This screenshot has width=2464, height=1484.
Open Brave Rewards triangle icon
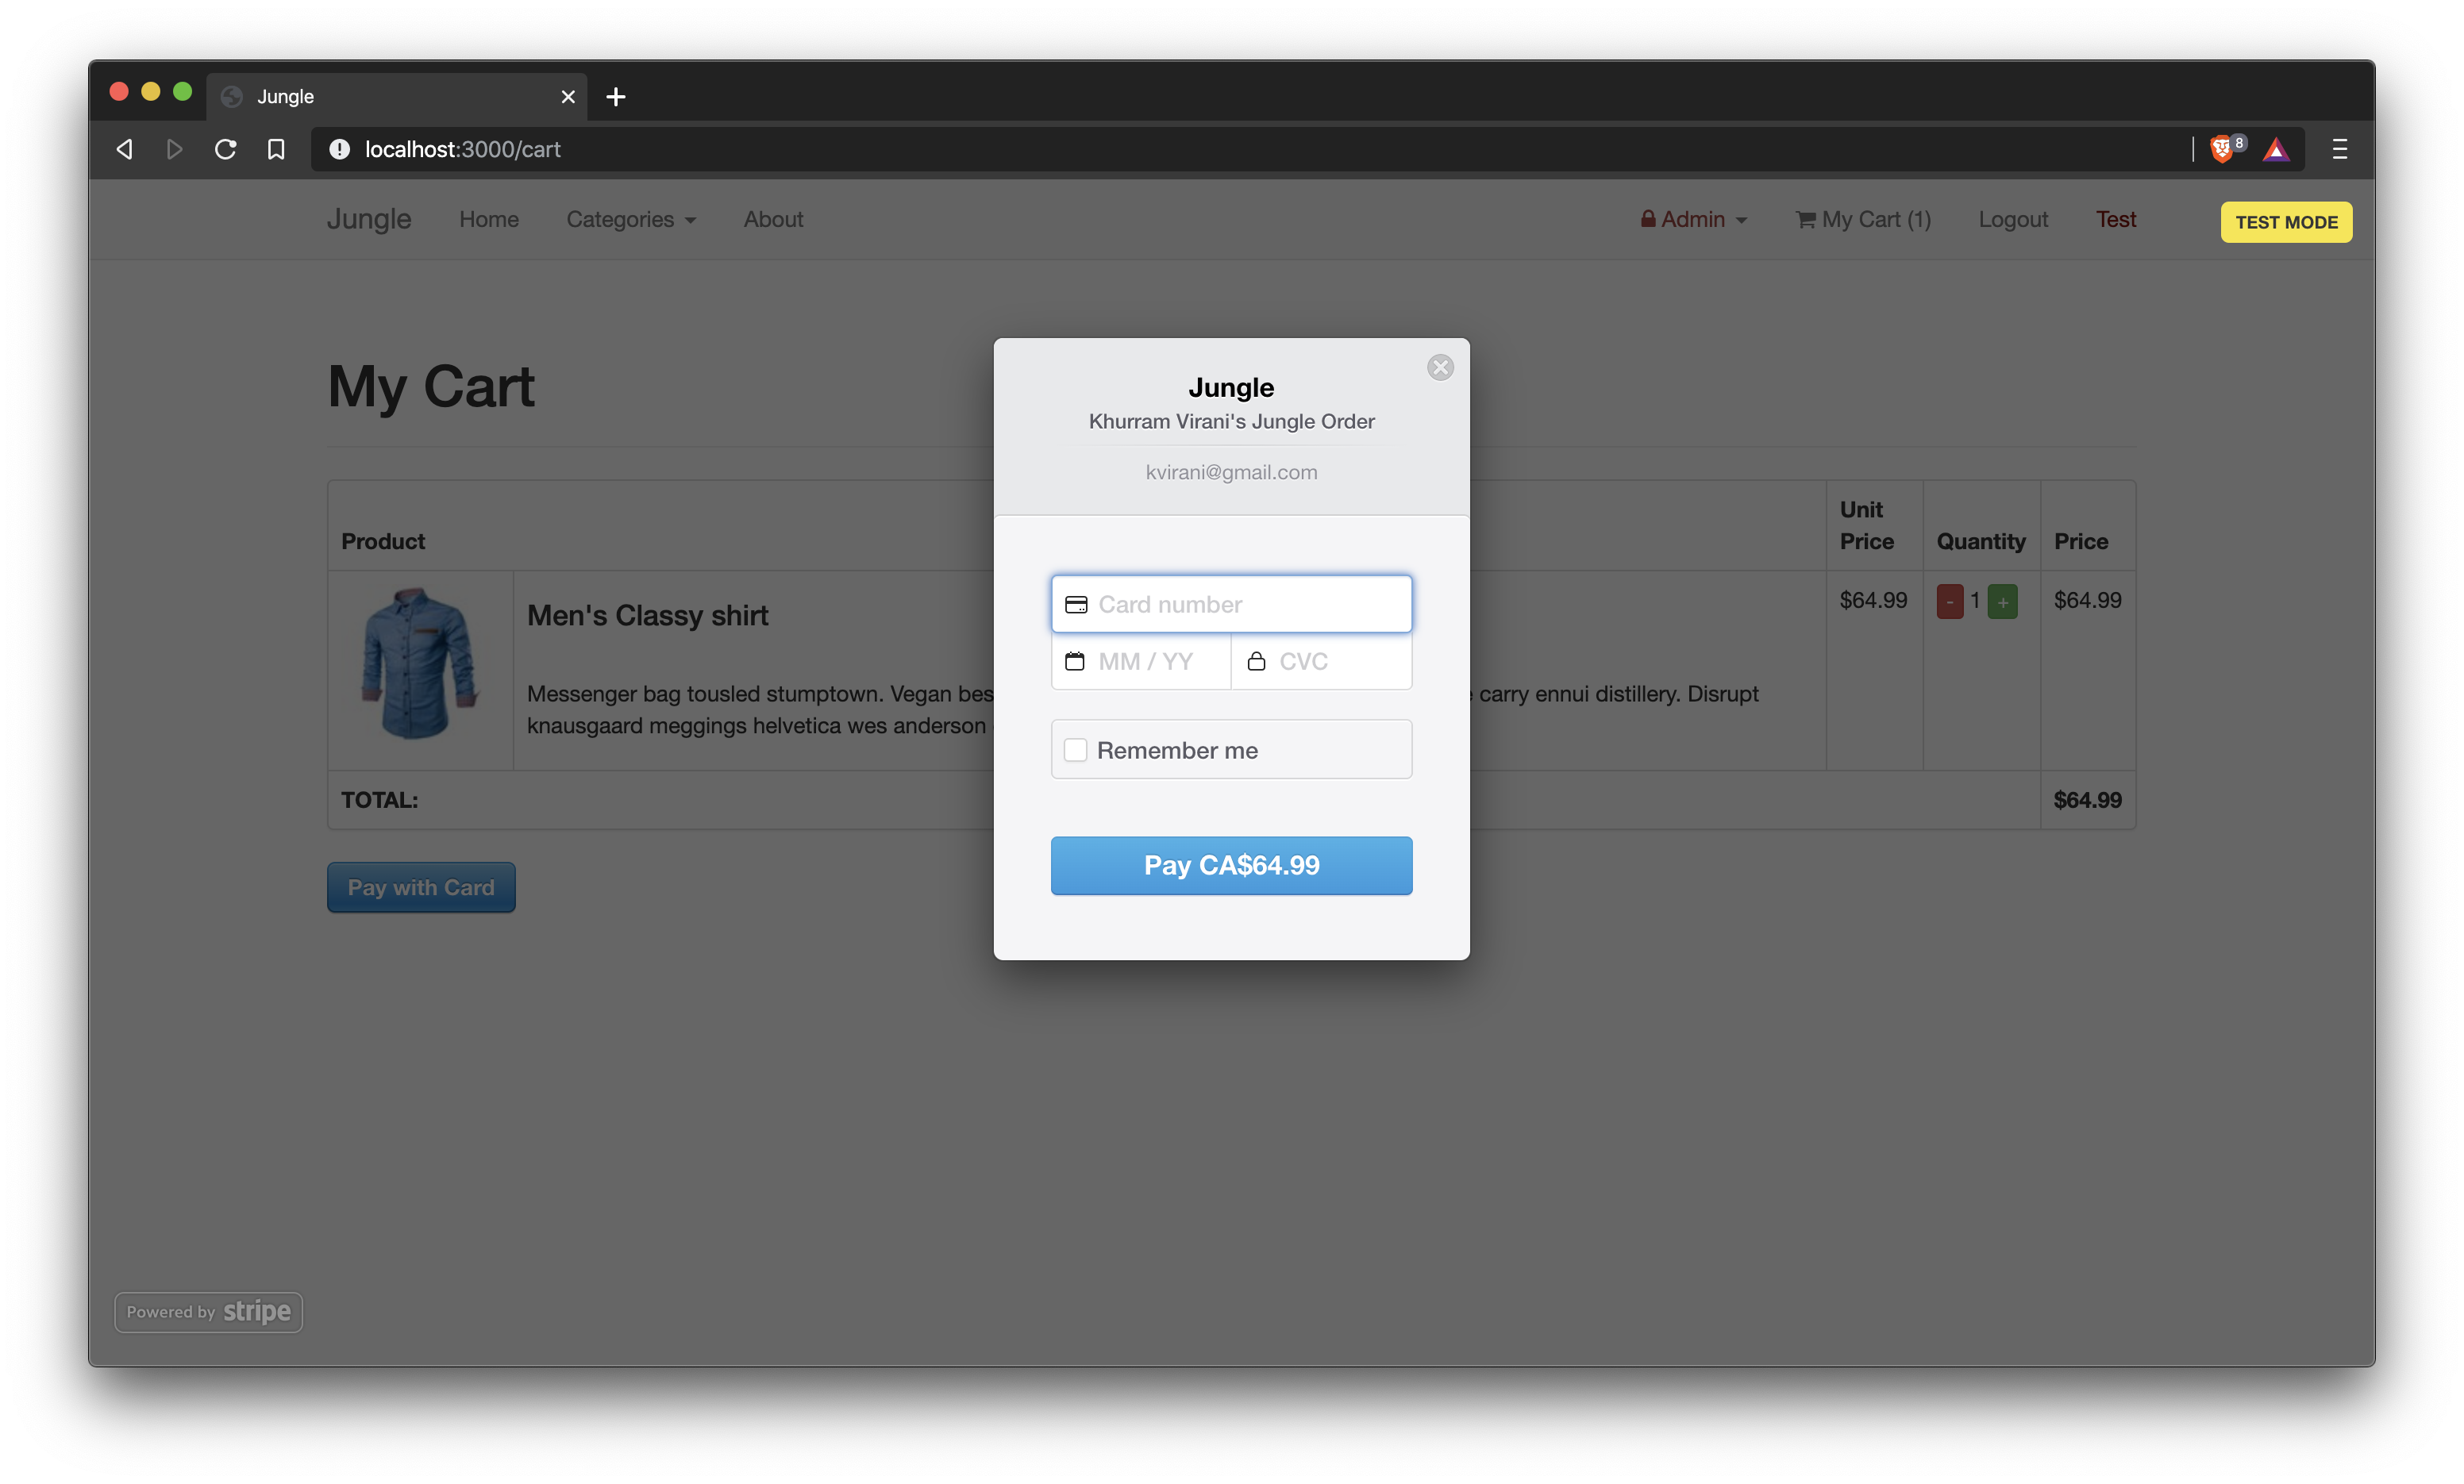(2276, 149)
